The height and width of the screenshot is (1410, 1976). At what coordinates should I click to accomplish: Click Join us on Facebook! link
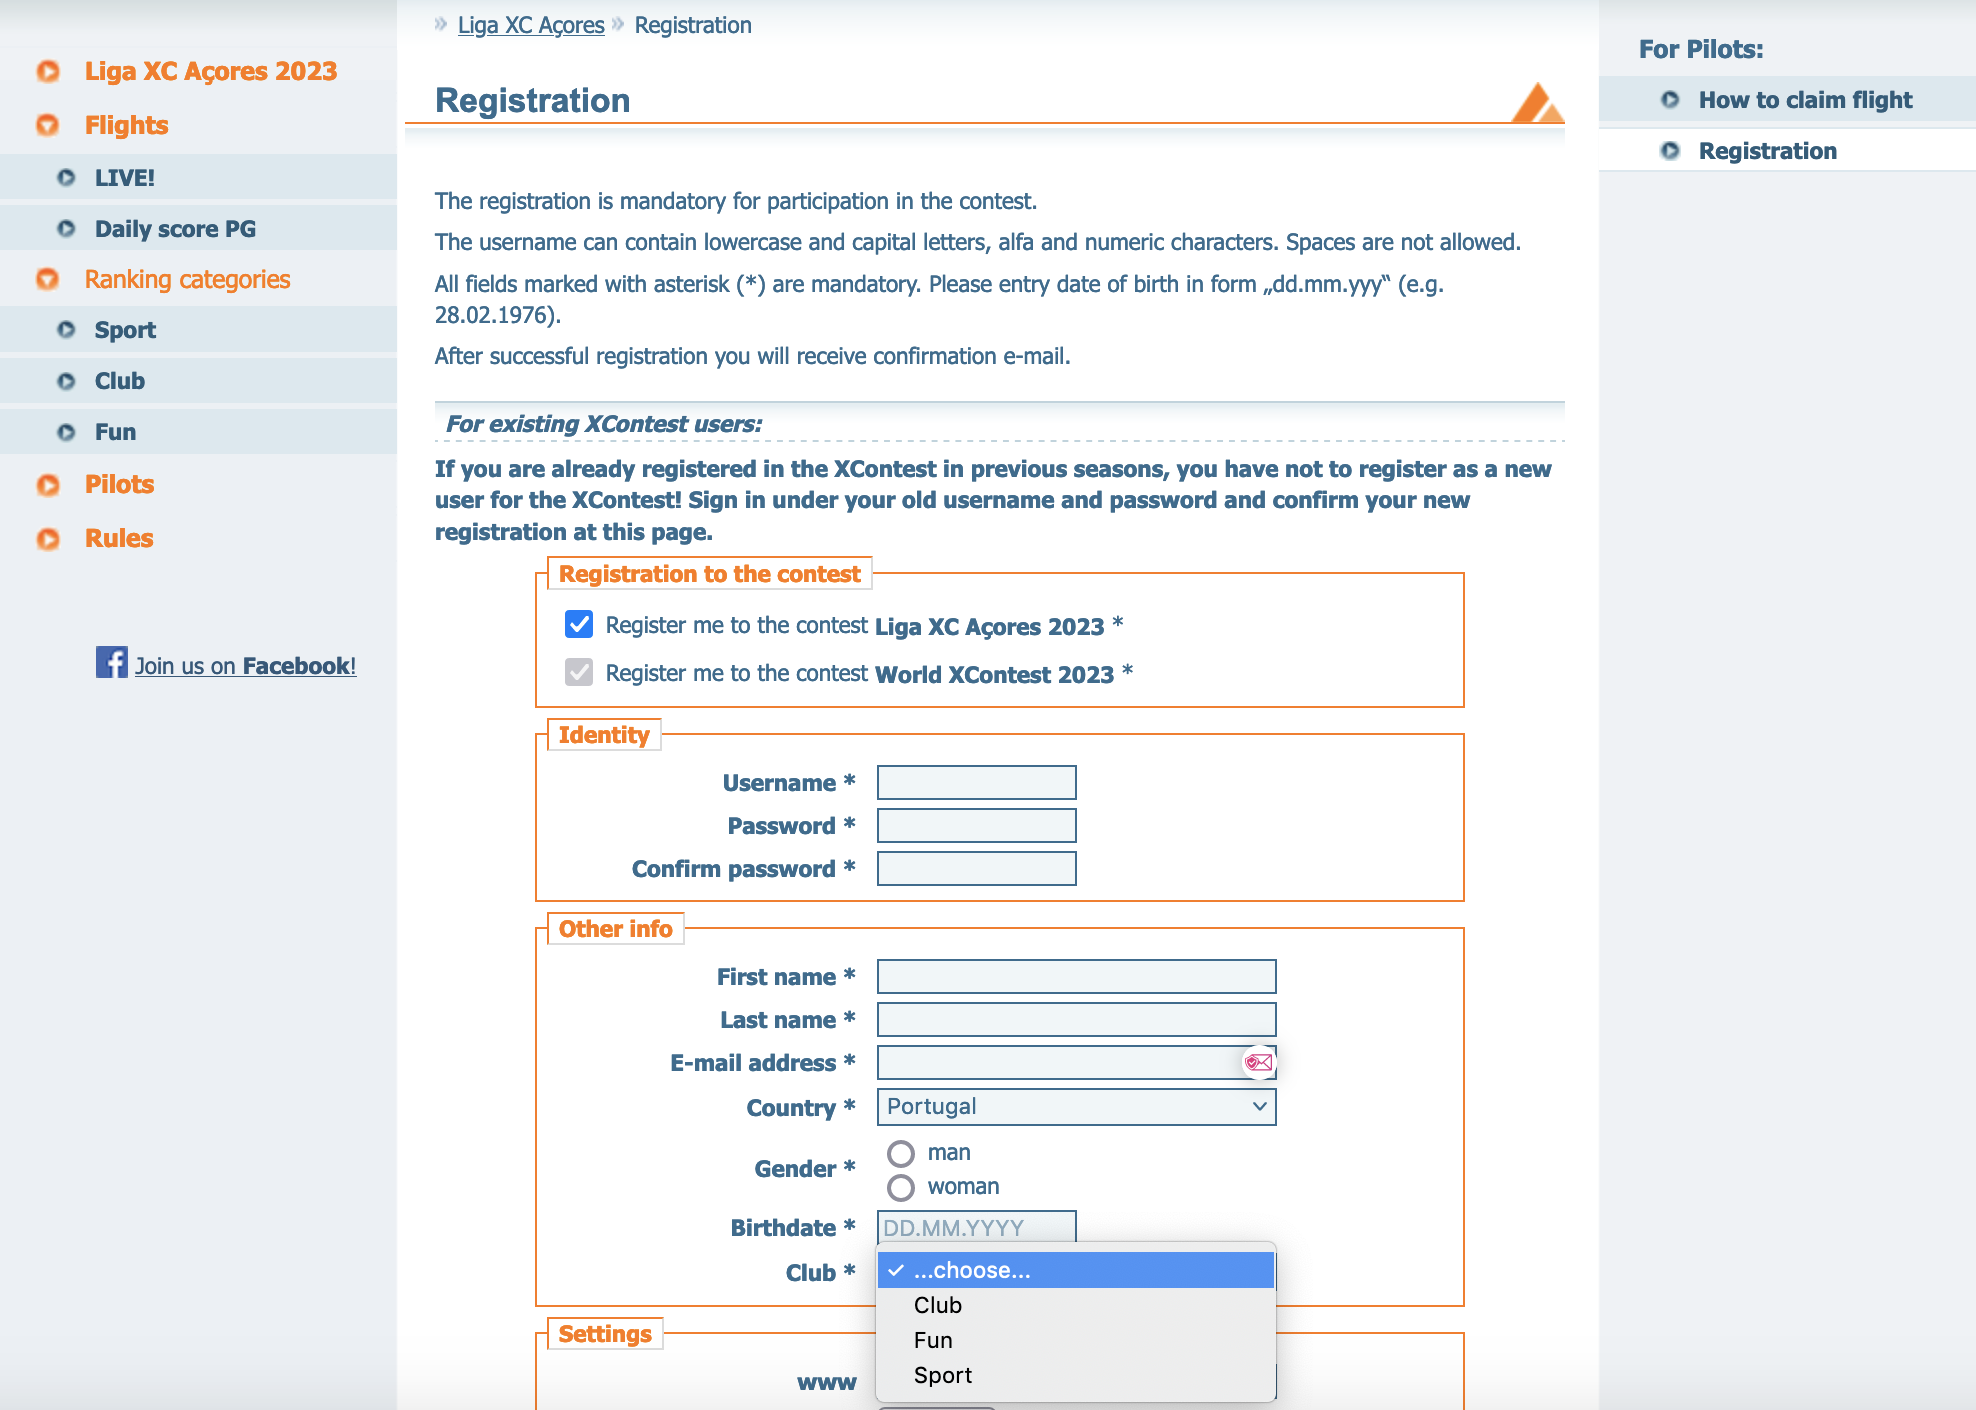[245, 666]
